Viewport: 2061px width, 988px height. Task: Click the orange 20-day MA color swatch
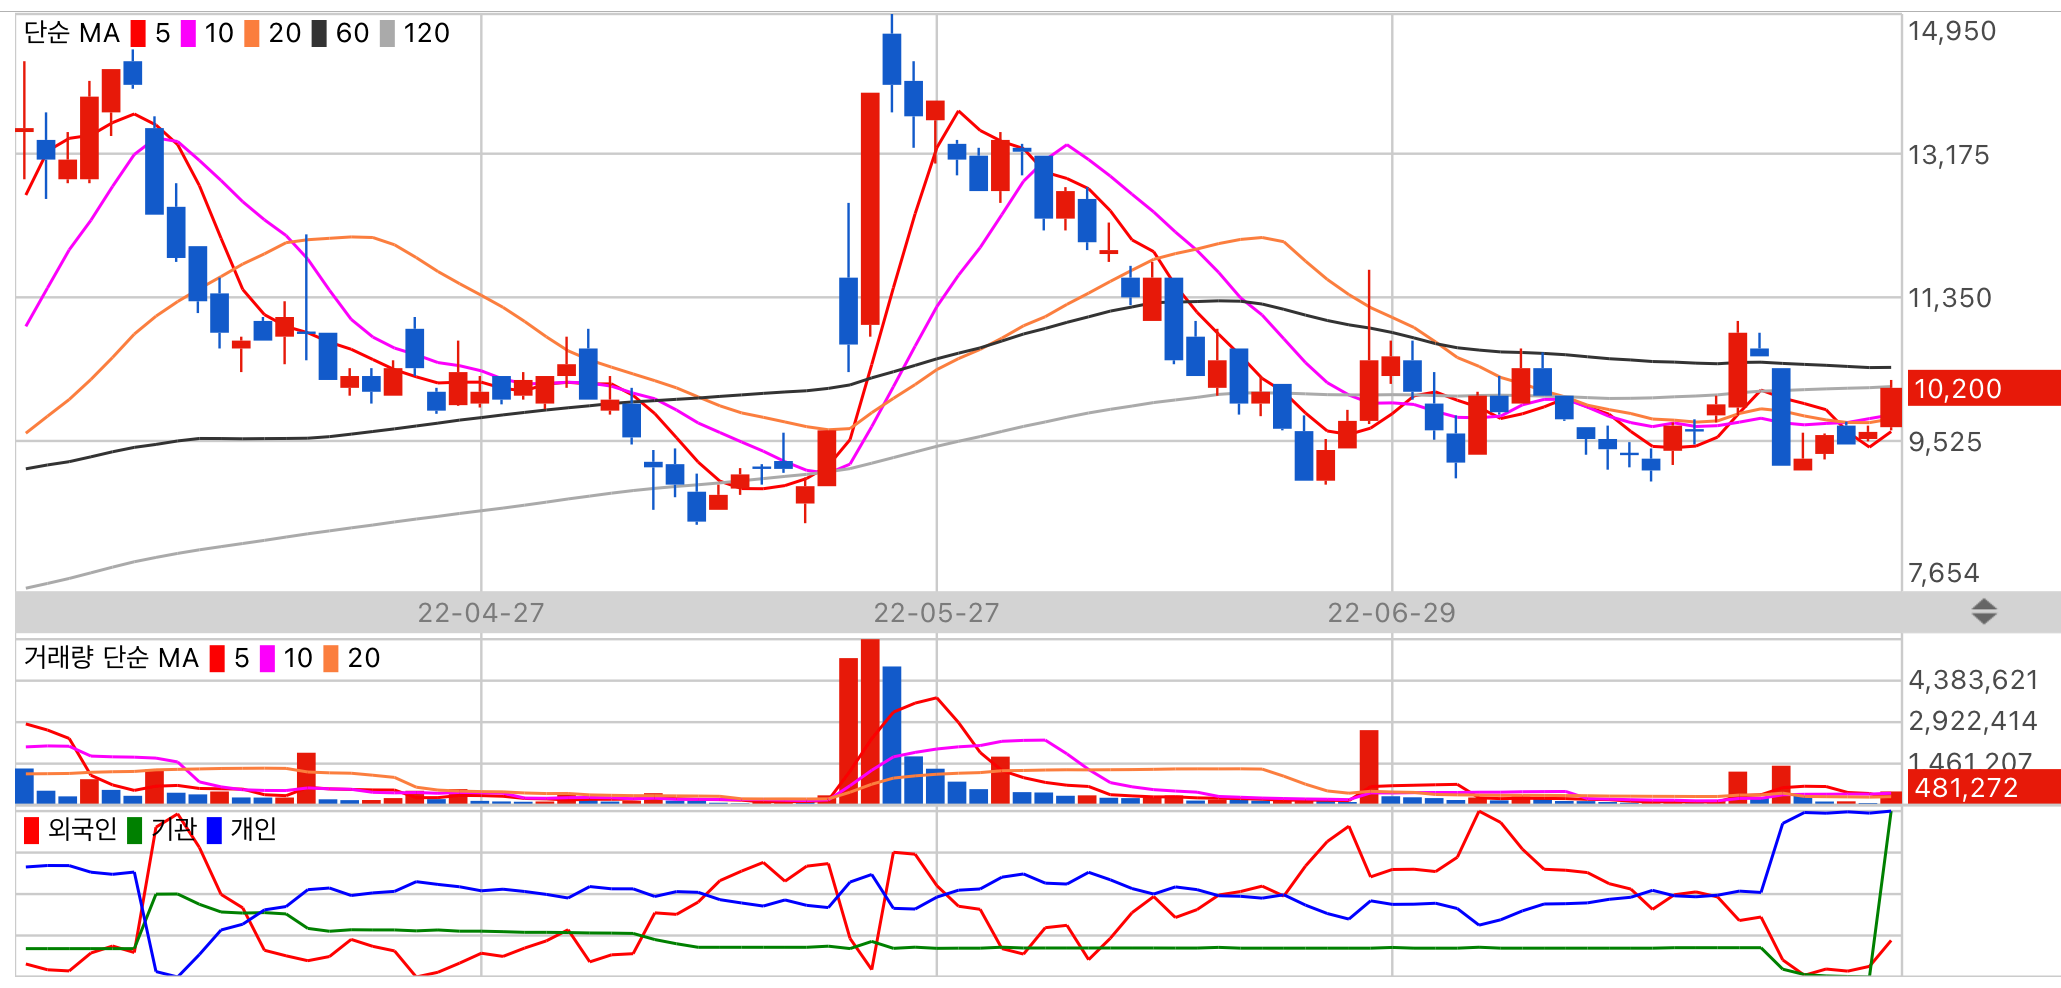coord(252,34)
